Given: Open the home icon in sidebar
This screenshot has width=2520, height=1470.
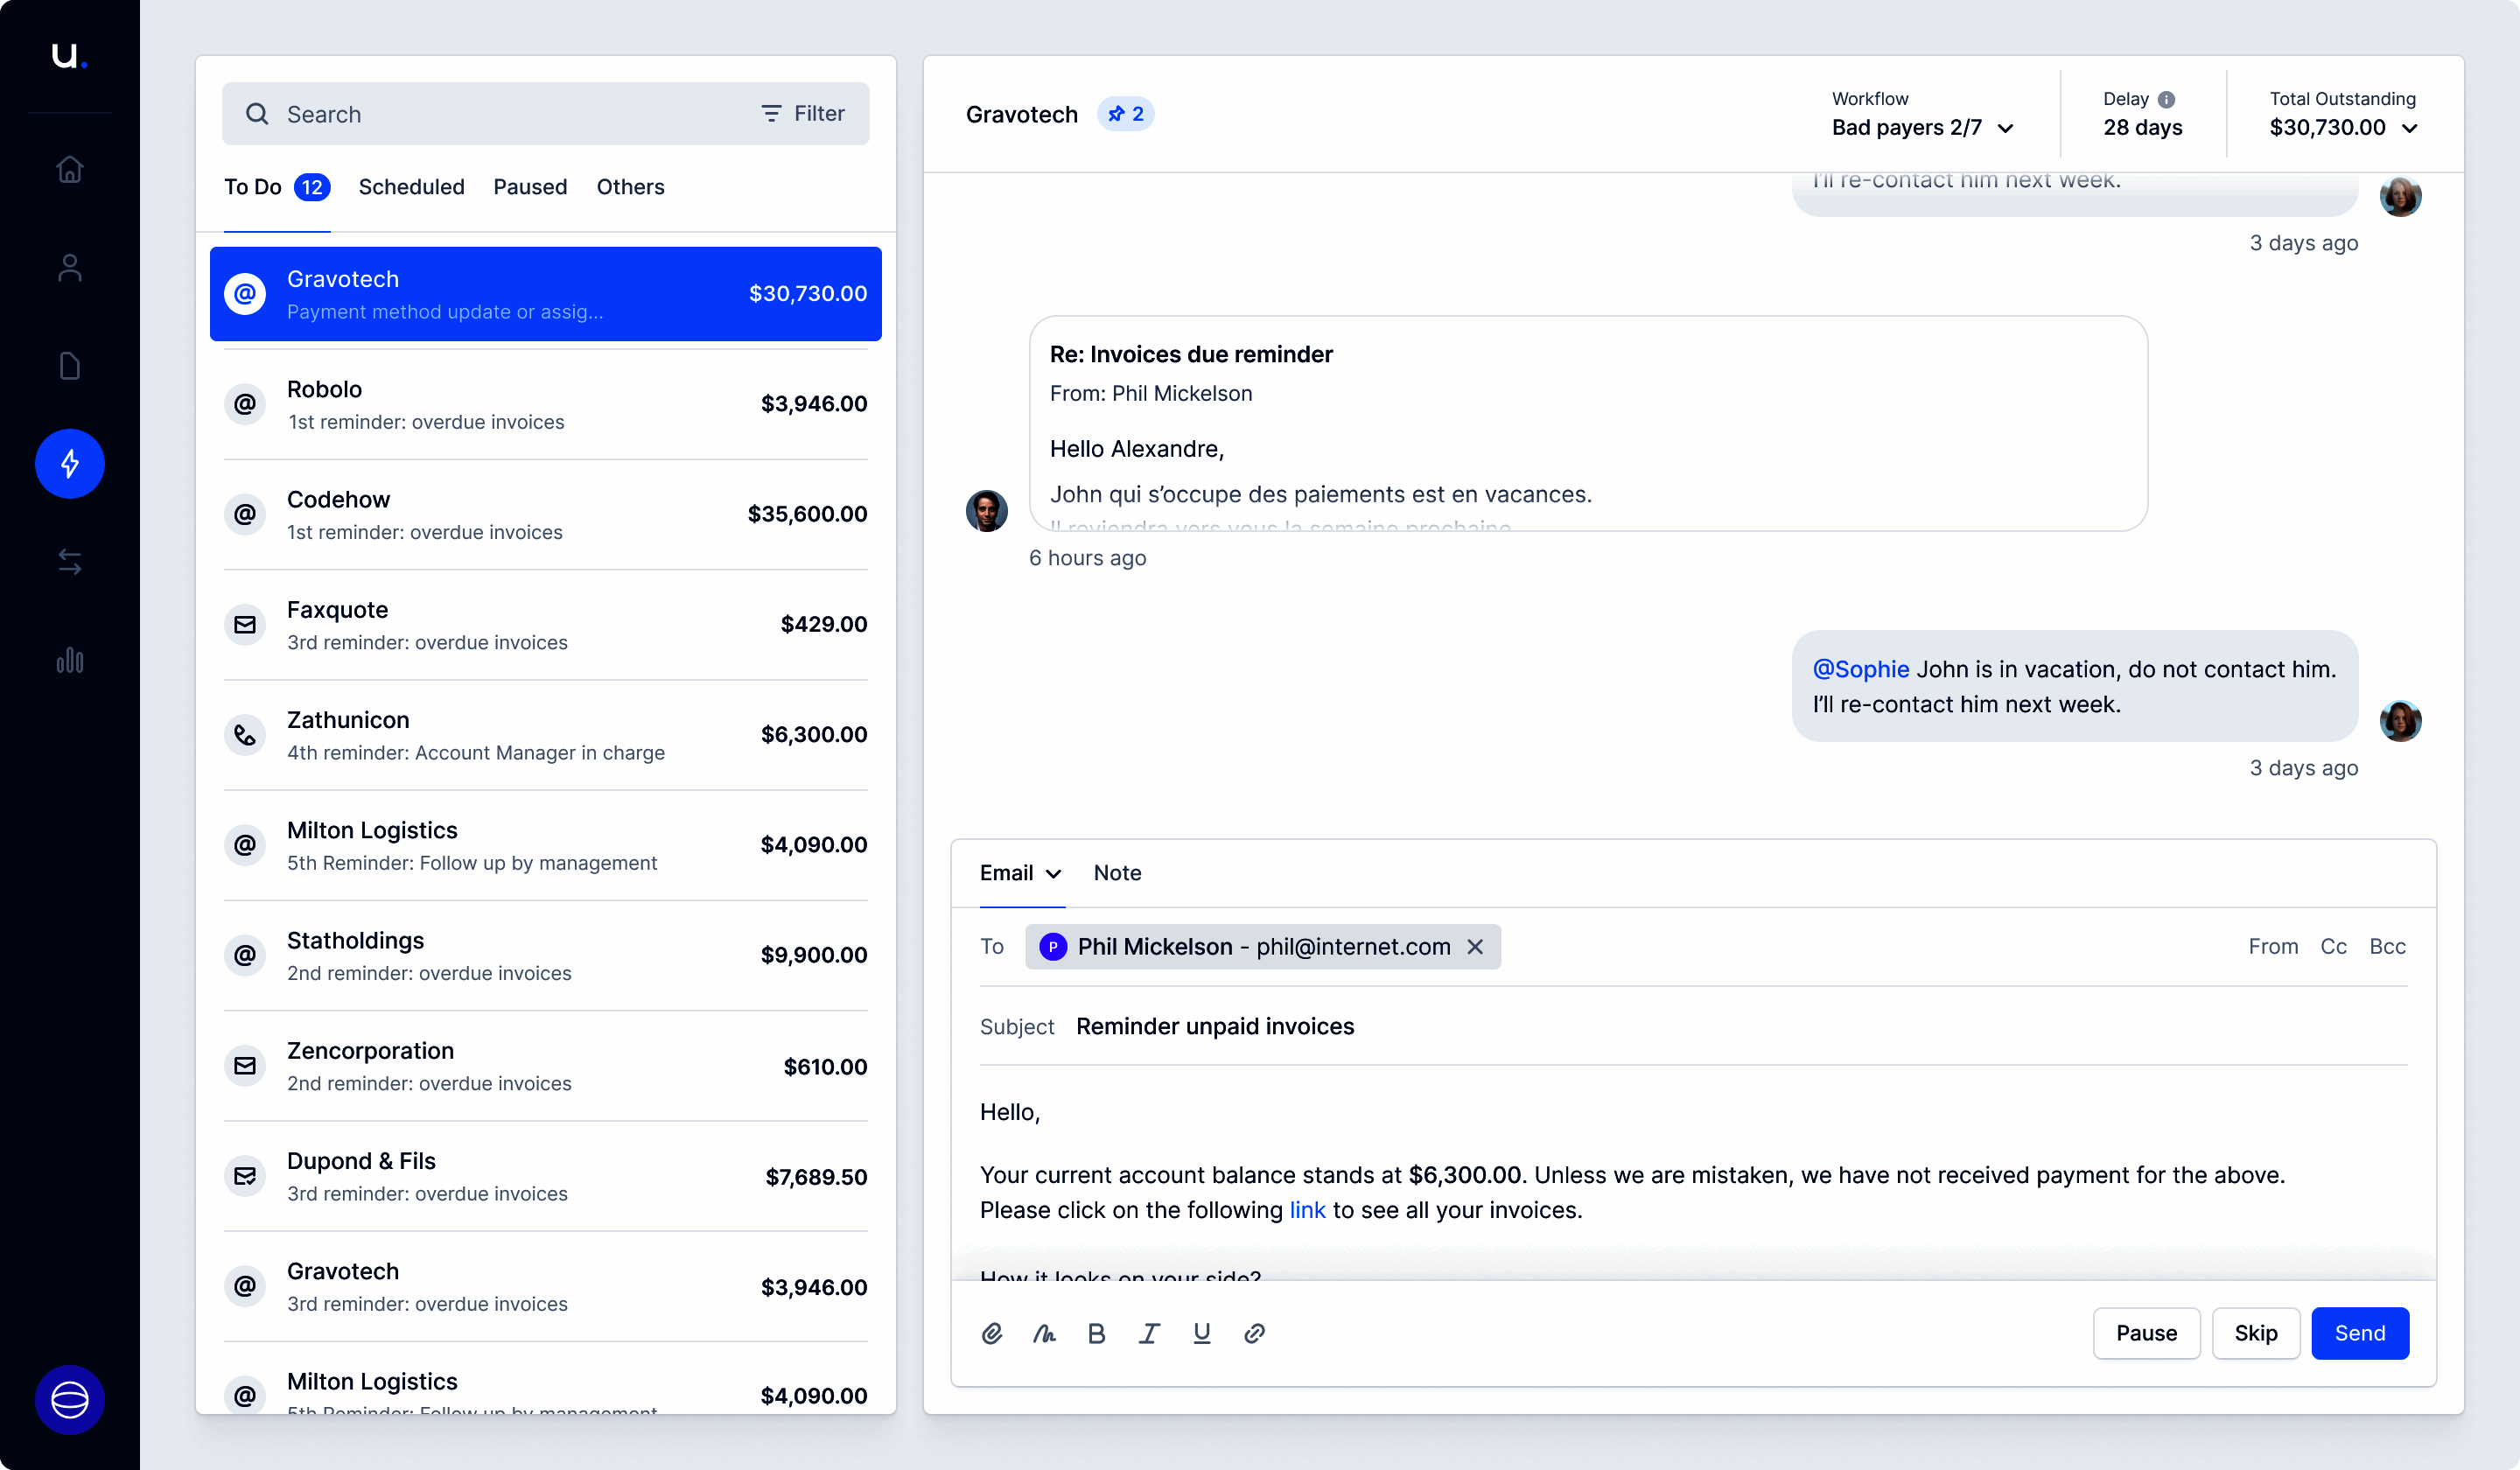Looking at the screenshot, I should (x=69, y=170).
